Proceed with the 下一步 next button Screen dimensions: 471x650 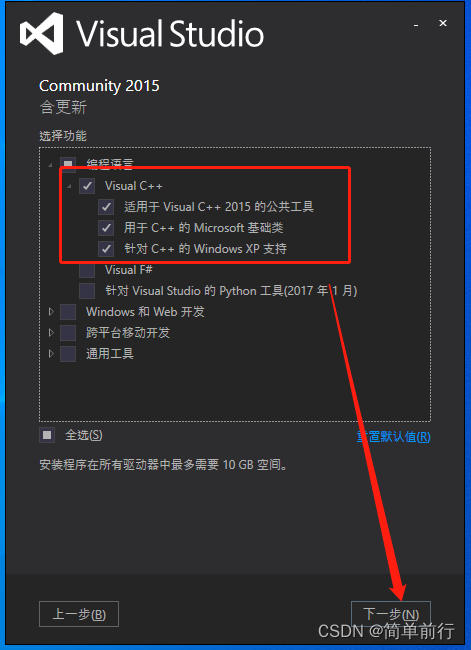click(391, 614)
